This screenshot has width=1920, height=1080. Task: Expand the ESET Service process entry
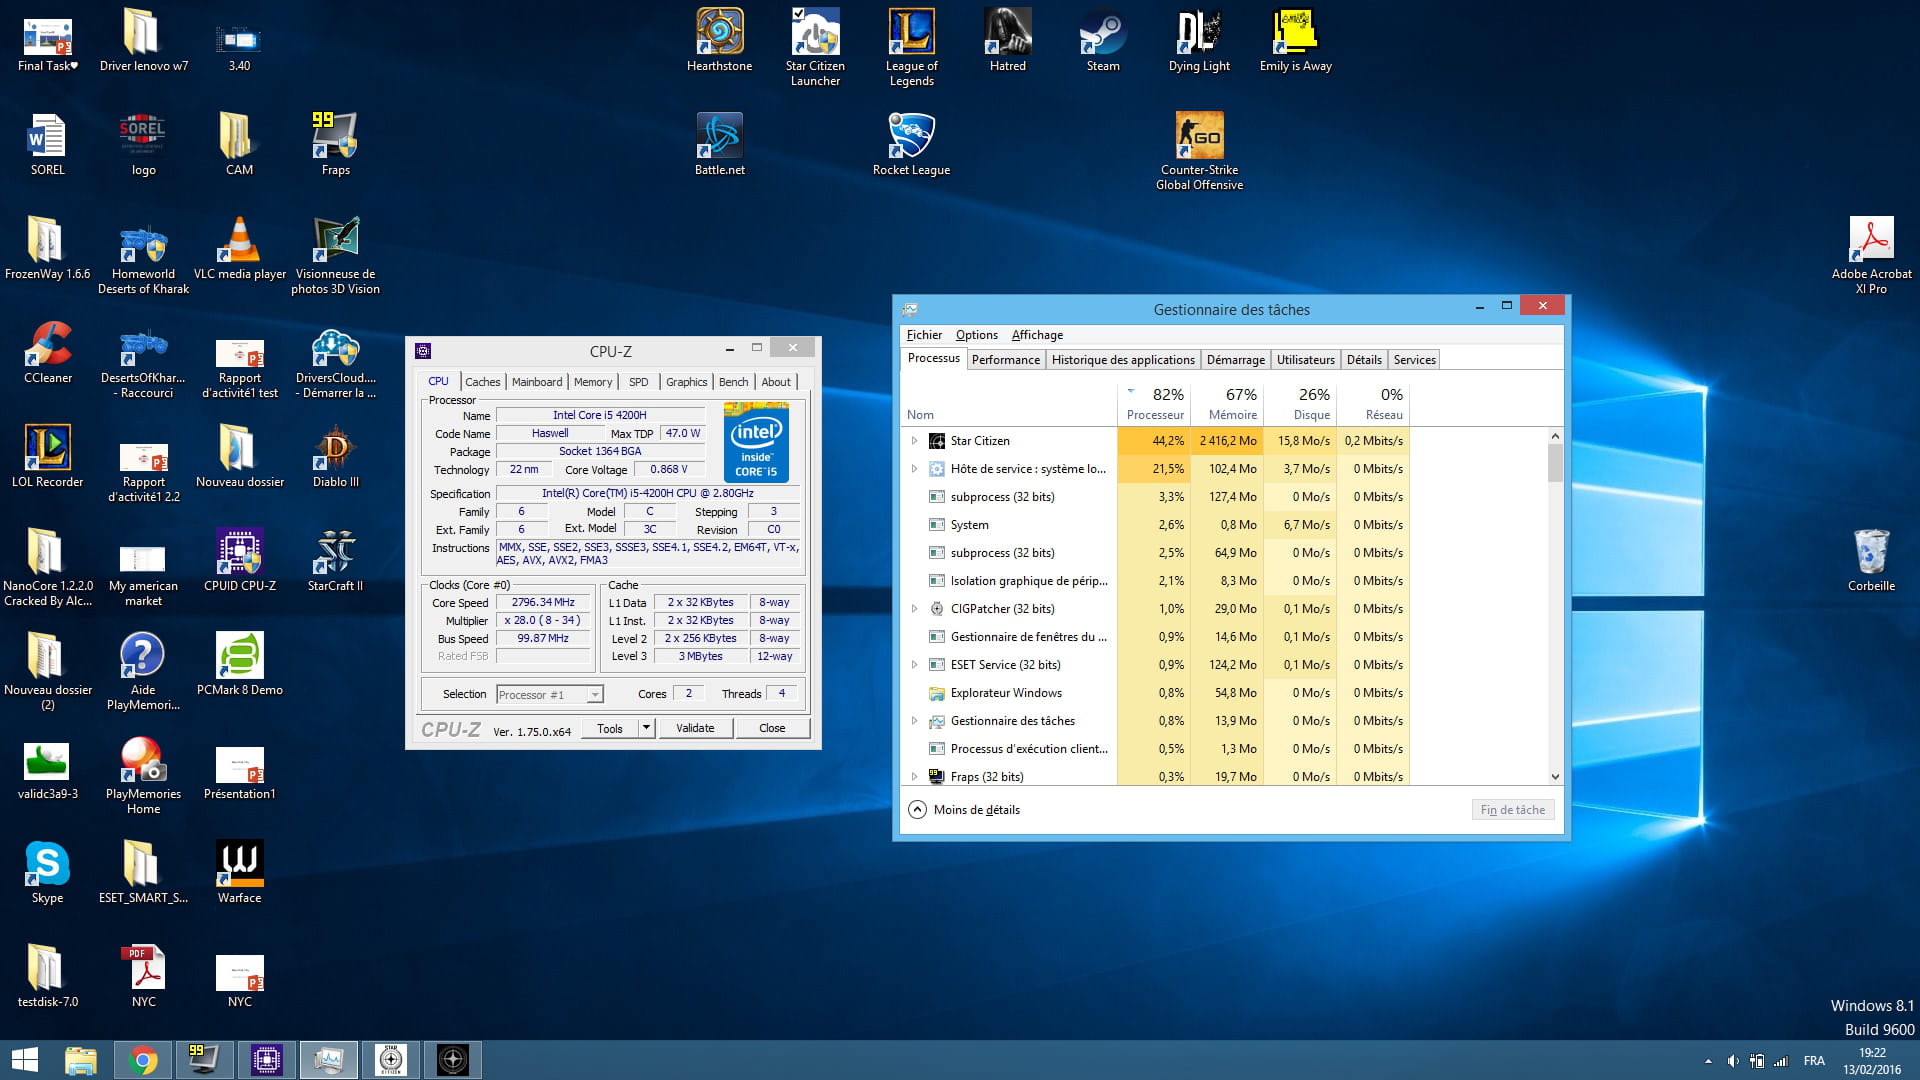point(914,665)
